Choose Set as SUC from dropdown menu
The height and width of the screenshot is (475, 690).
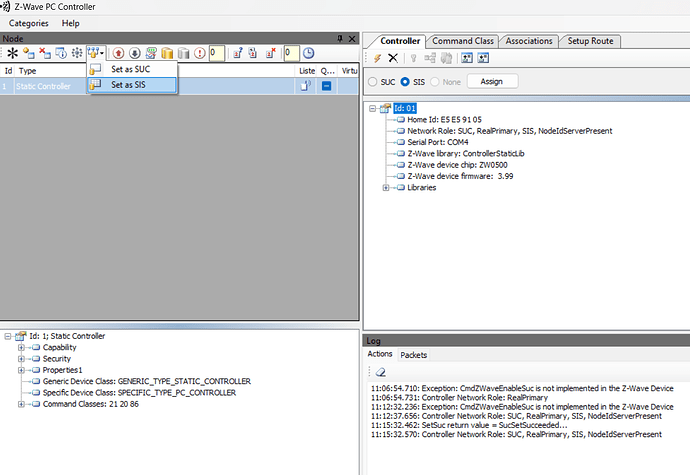point(132,69)
